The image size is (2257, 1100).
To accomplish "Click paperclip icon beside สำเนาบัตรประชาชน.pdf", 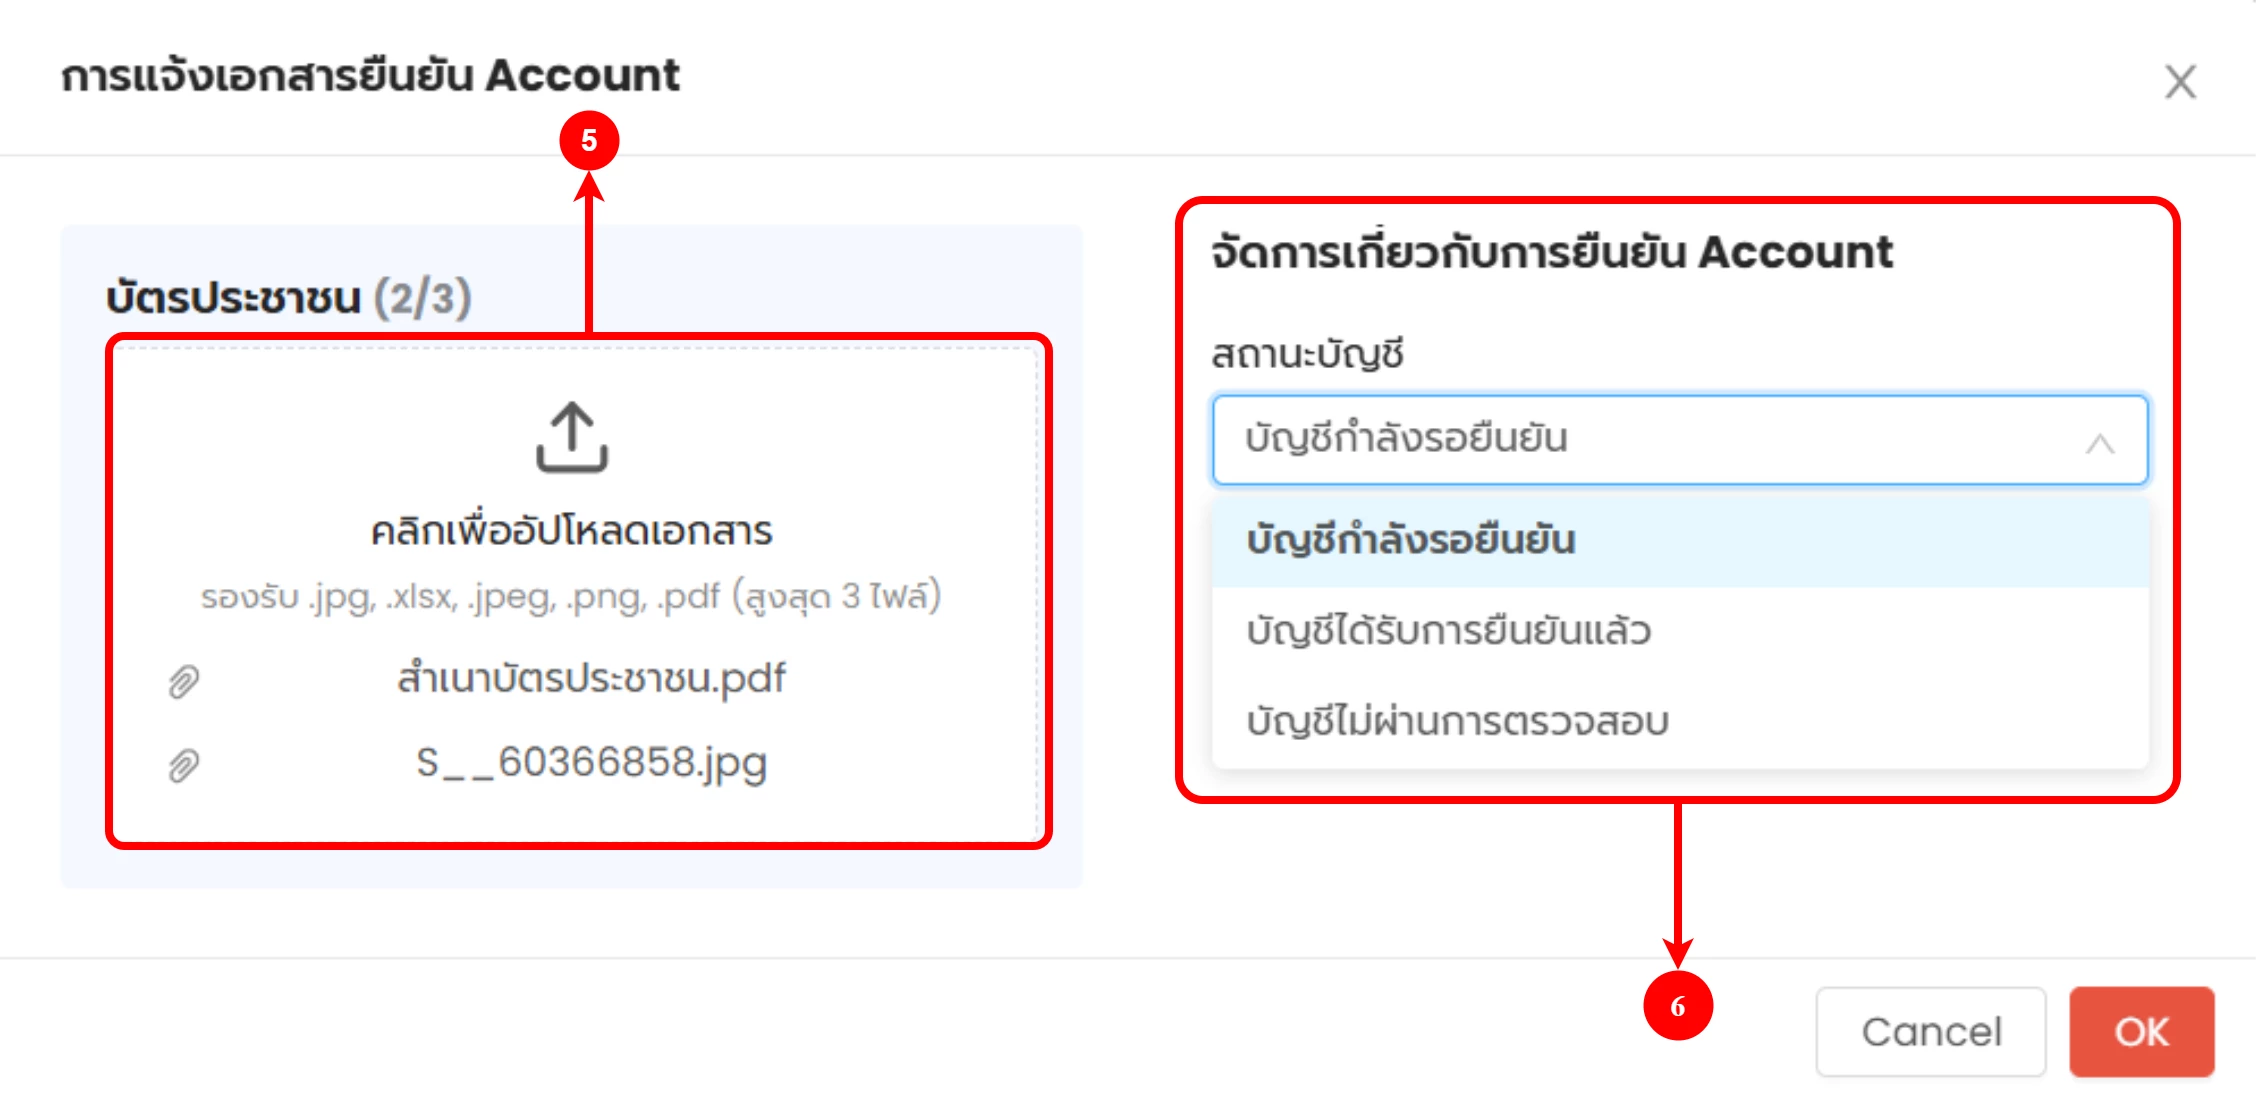I will 184,681.
